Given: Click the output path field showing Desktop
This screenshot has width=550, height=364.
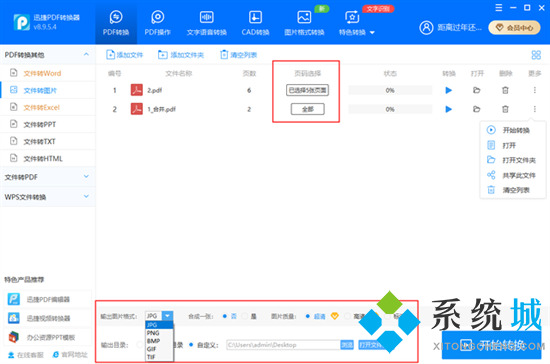Looking at the screenshot, I should coord(283,345).
